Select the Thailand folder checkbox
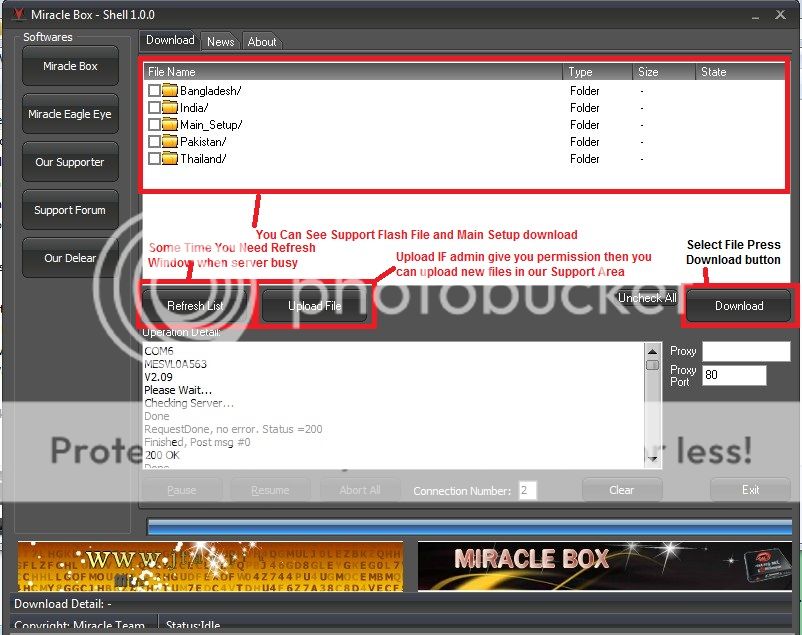 point(154,158)
